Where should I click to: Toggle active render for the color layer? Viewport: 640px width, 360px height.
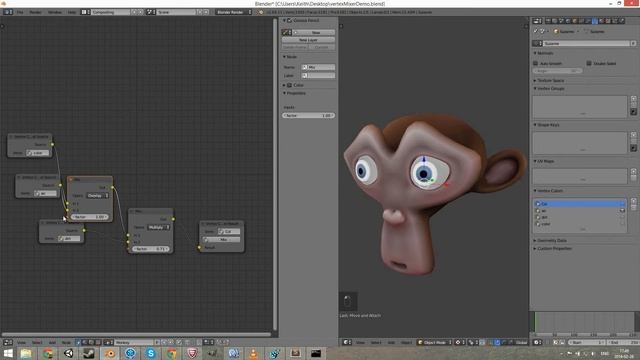(622, 224)
